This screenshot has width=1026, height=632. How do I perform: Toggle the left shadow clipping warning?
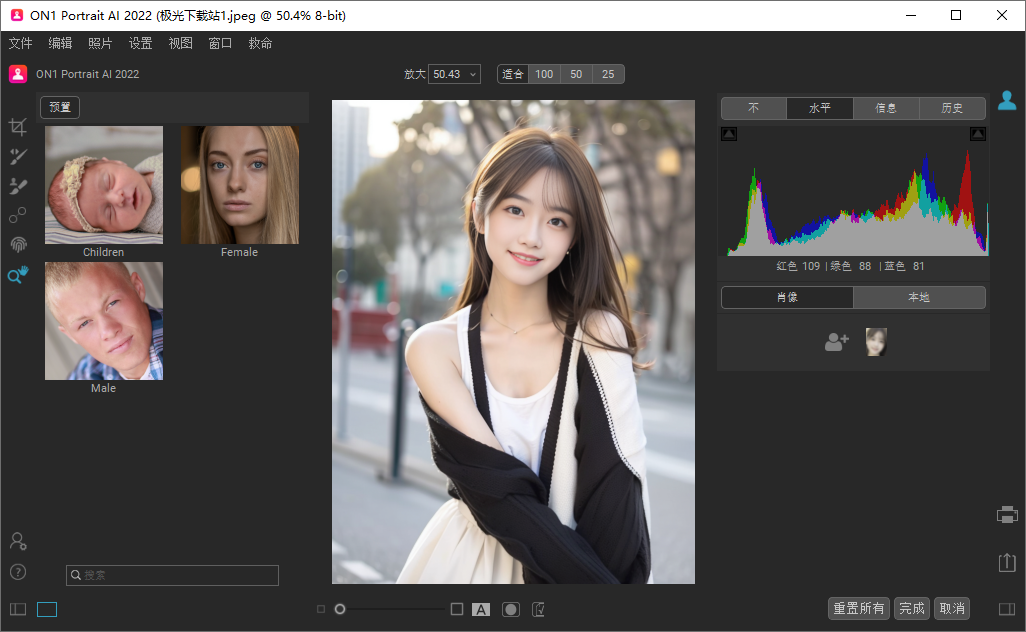tap(729, 134)
